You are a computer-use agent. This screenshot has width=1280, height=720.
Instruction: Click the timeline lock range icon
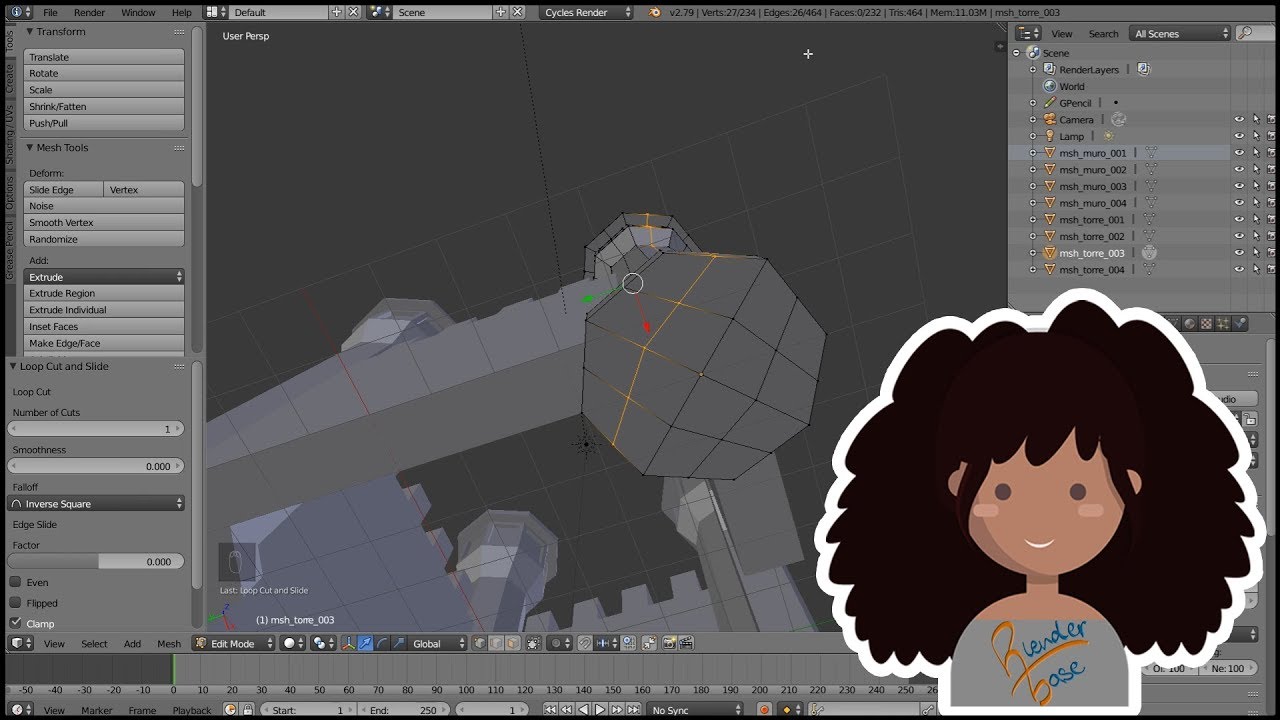click(x=248, y=710)
